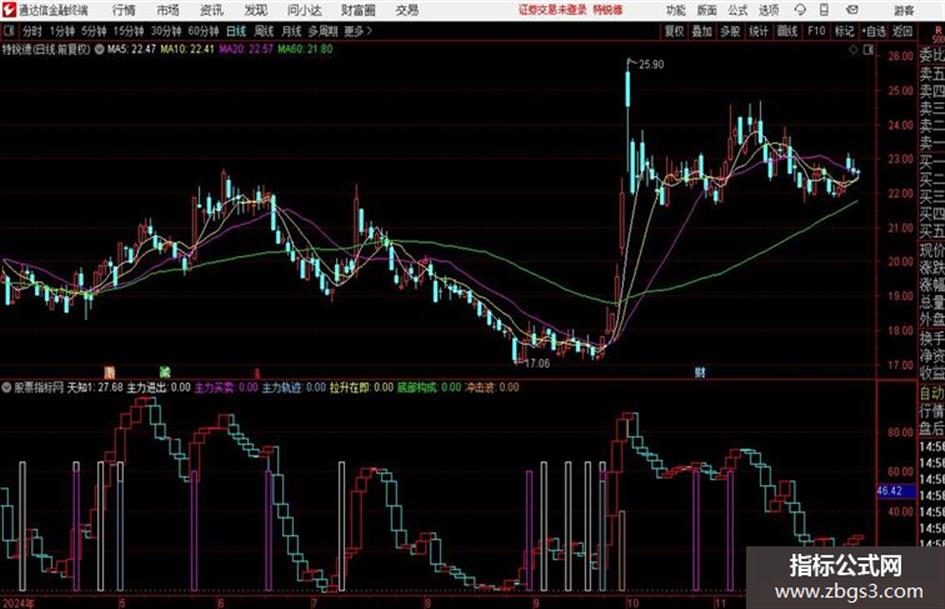Click the 标记 mark toolbar button

(x=844, y=31)
